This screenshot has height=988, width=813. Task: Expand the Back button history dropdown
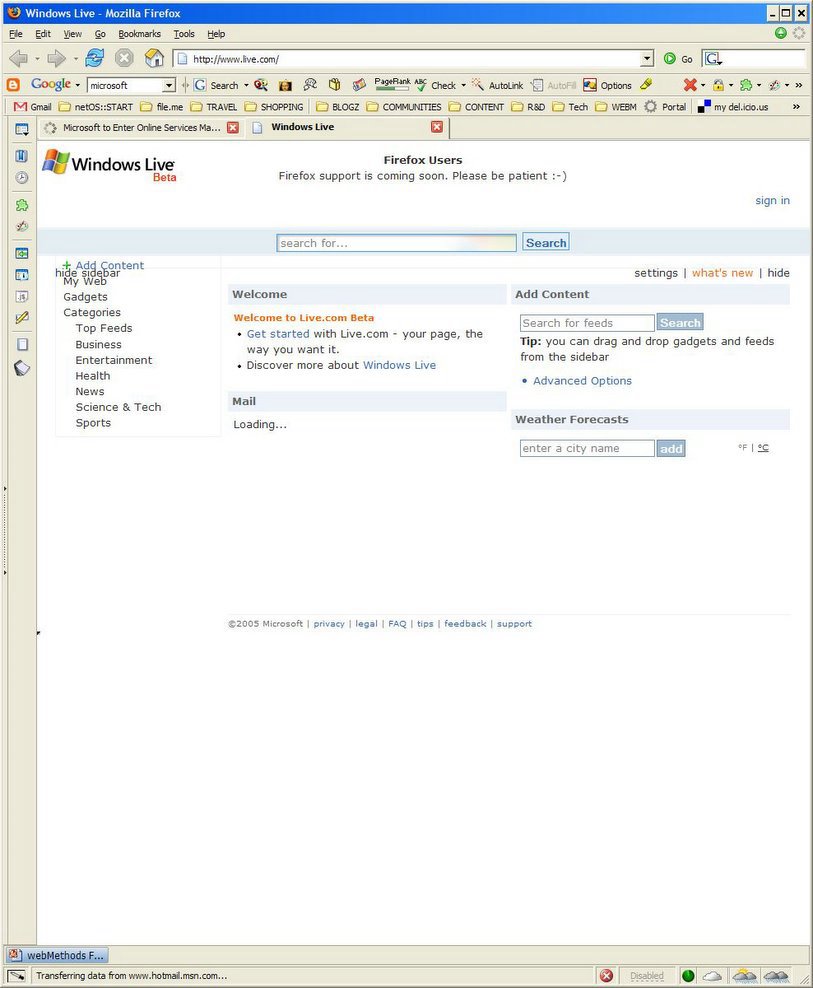[x=37, y=59]
